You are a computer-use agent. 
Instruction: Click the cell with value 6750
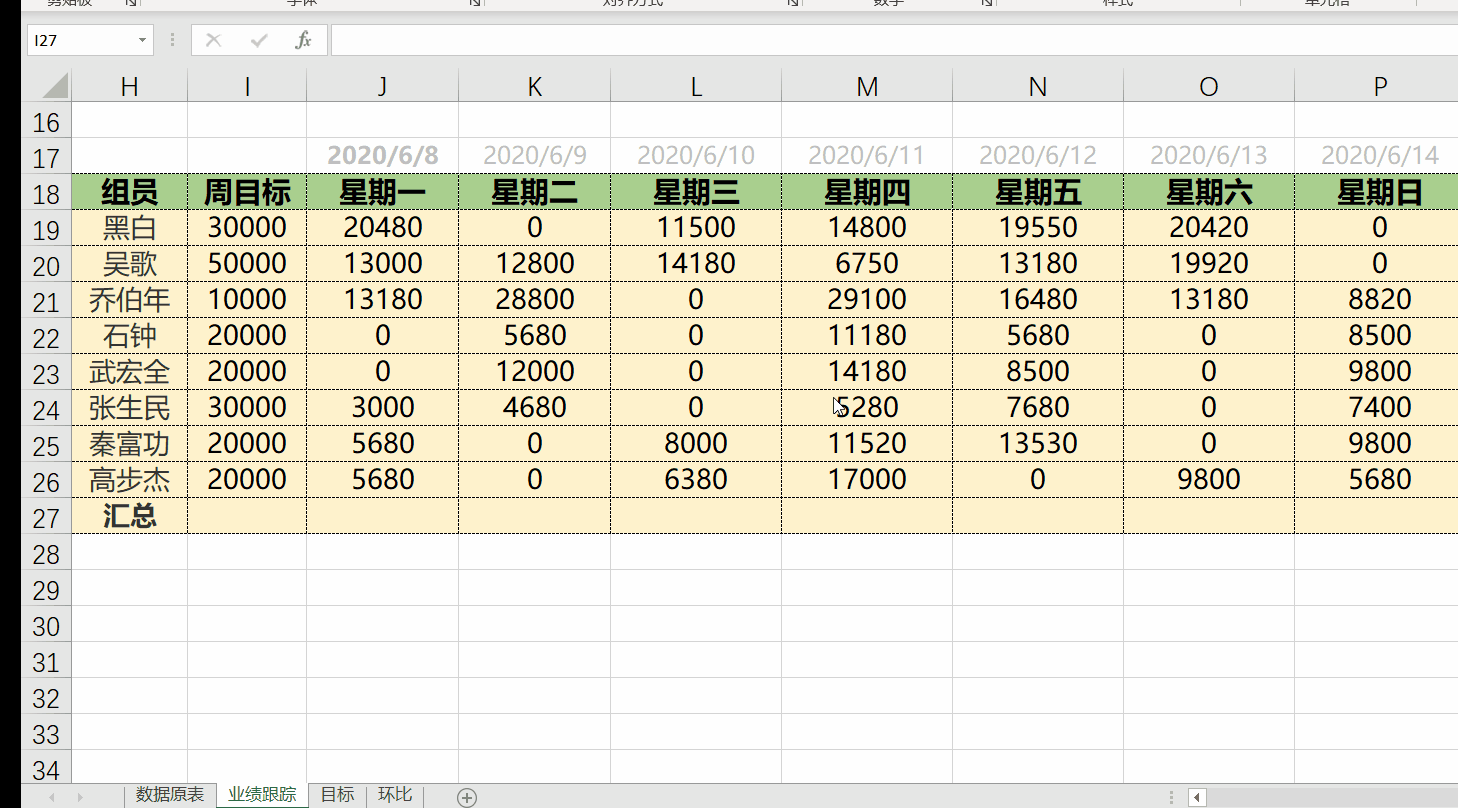click(x=867, y=264)
